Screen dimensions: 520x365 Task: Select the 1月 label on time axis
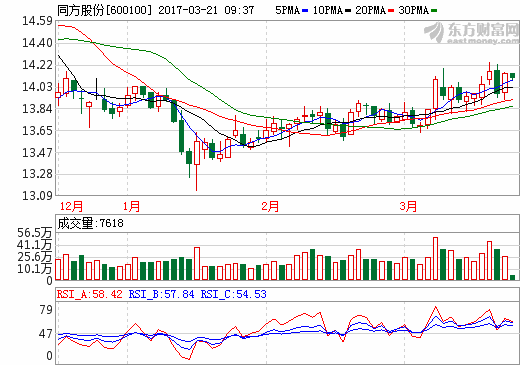[x=131, y=206]
